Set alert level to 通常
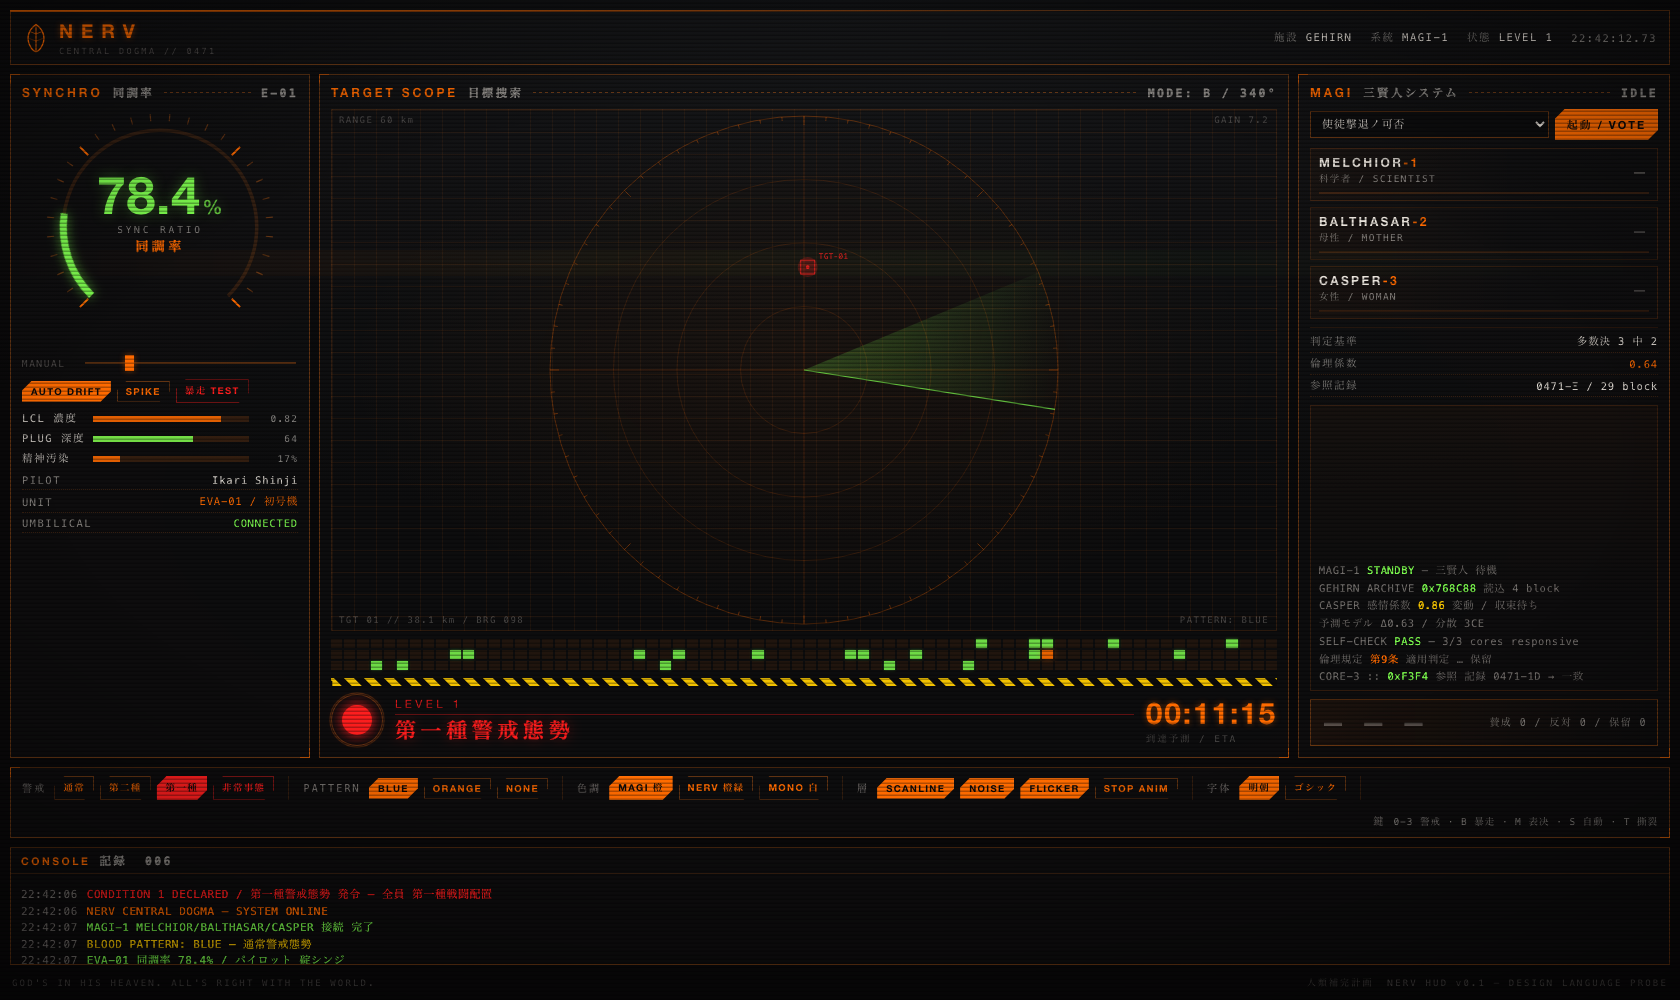Viewport: 1680px width, 1000px height. tap(74, 788)
